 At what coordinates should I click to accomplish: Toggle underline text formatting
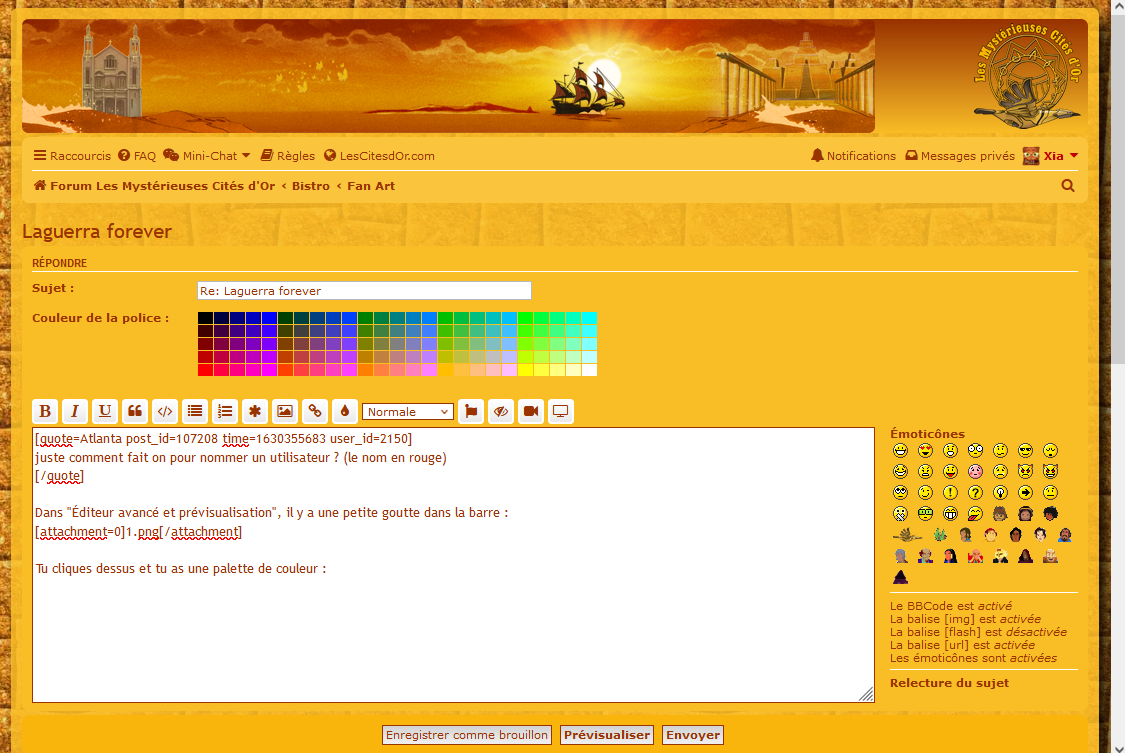pyautogui.click(x=105, y=411)
